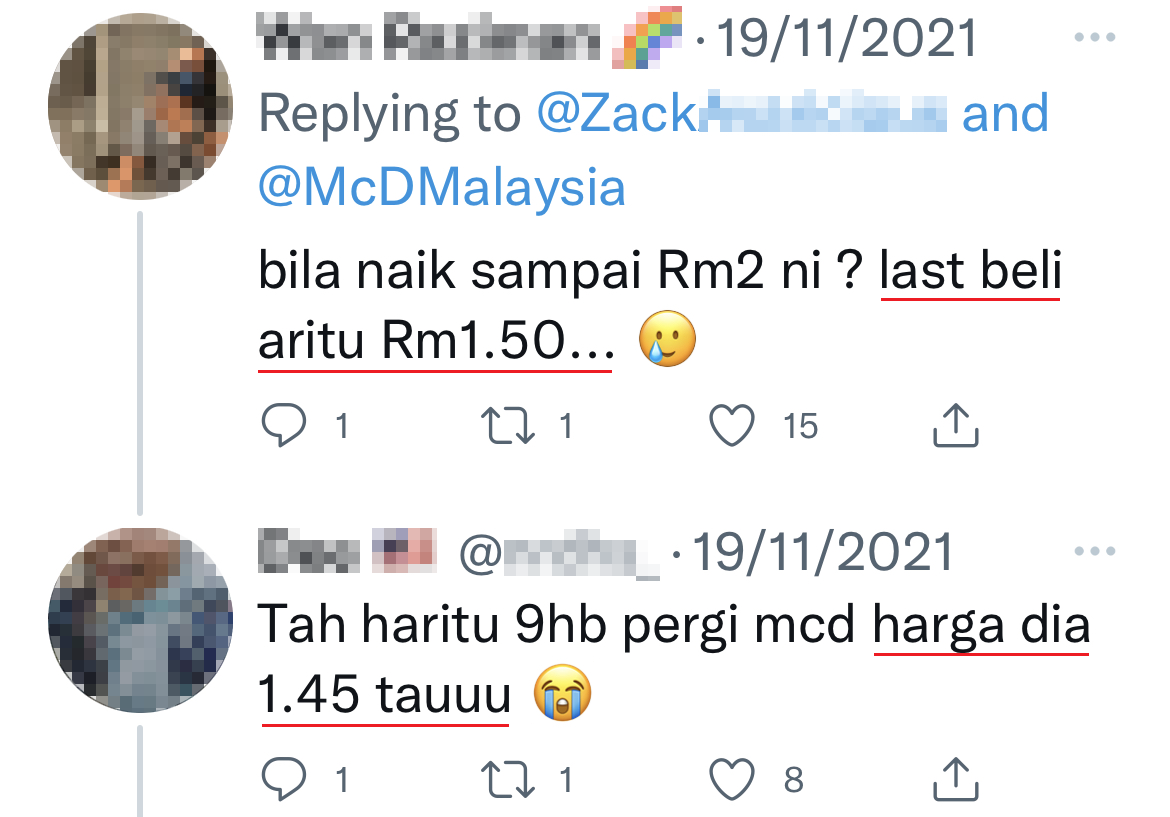The height and width of the screenshot is (817, 1170).
Task: Retweet the Rm1.50 tweet
Action: pos(507,425)
